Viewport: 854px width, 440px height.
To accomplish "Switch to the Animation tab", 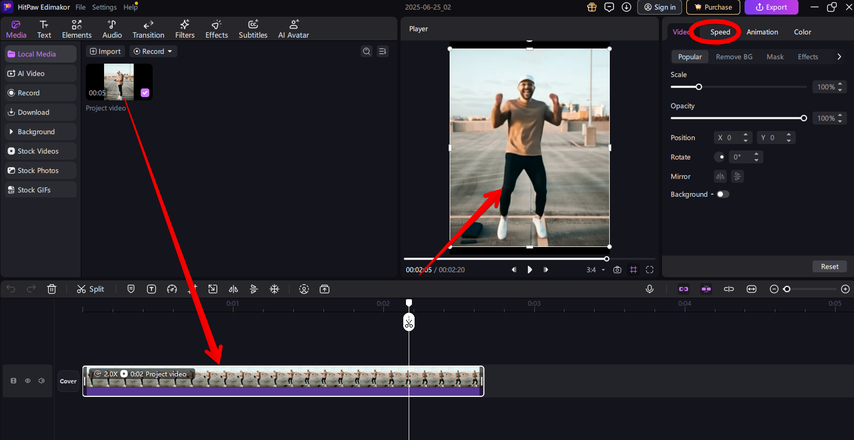I will tap(762, 32).
